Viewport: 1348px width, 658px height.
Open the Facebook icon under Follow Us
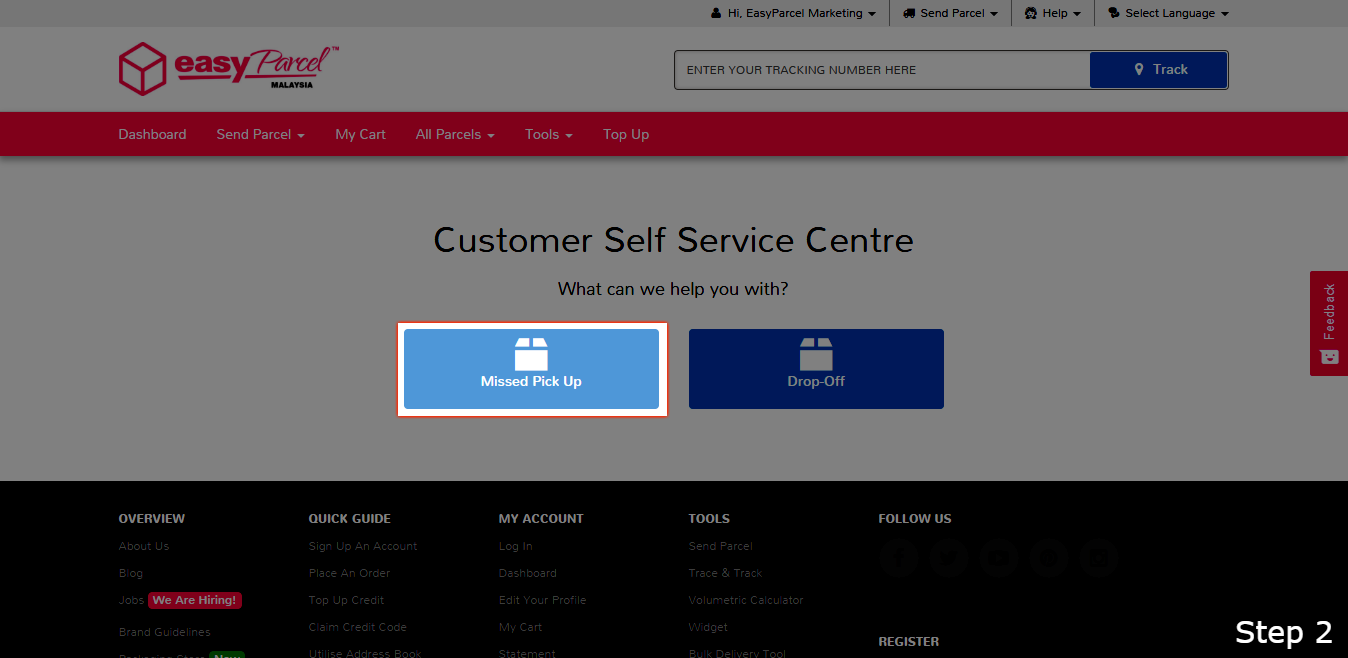tap(899, 557)
